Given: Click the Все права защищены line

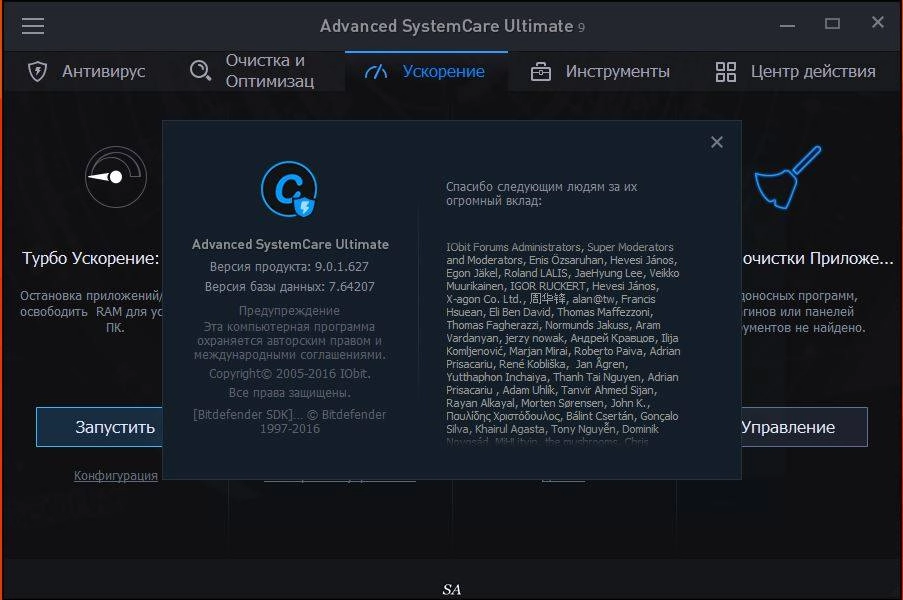Looking at the screenshot, I should click(x=290, y=393).
